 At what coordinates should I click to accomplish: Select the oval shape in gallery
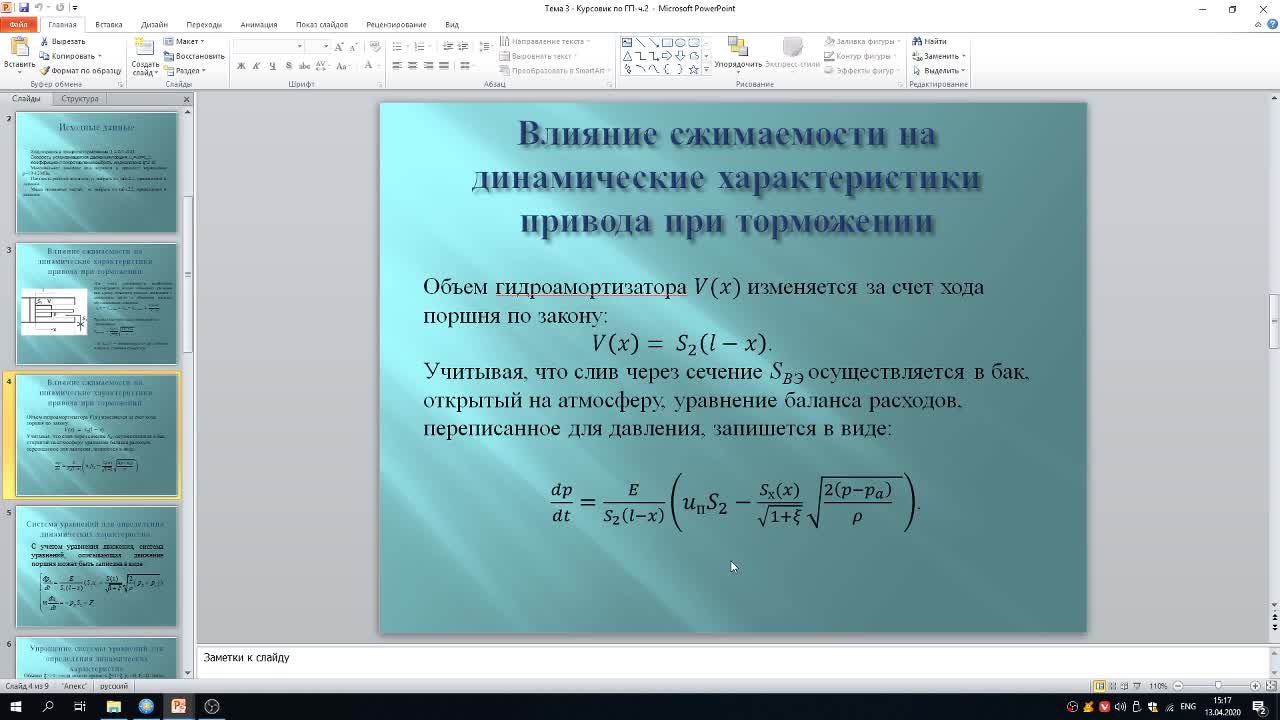coord(680,43)
